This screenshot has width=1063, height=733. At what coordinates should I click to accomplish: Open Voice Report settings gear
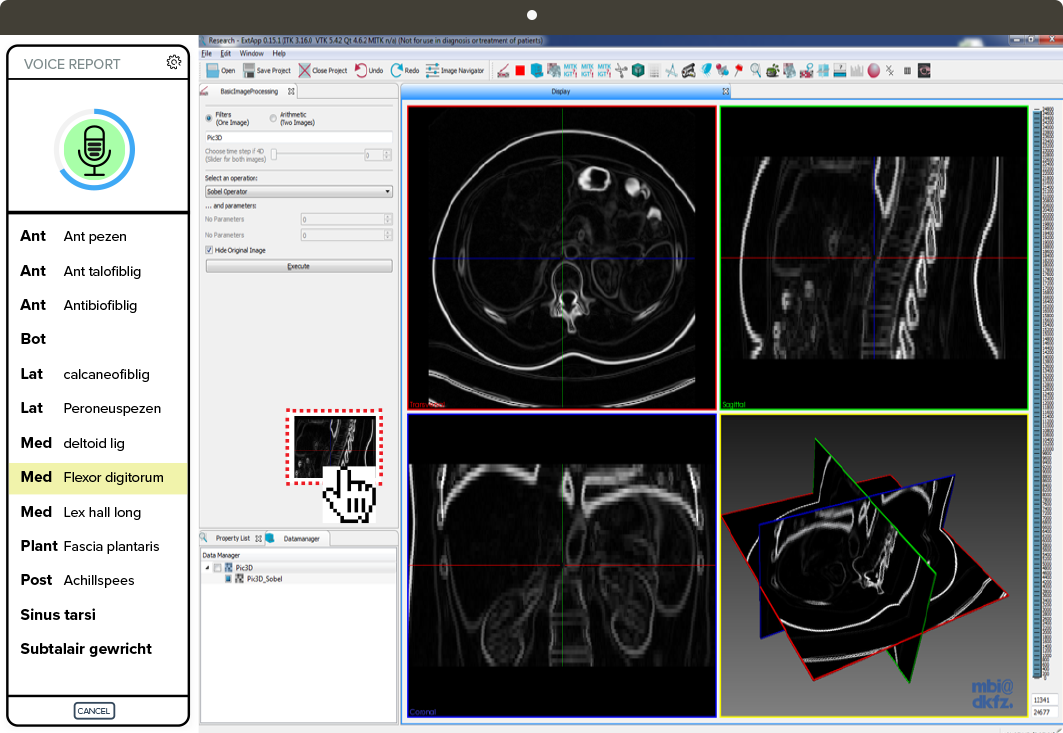coord(174,62)
